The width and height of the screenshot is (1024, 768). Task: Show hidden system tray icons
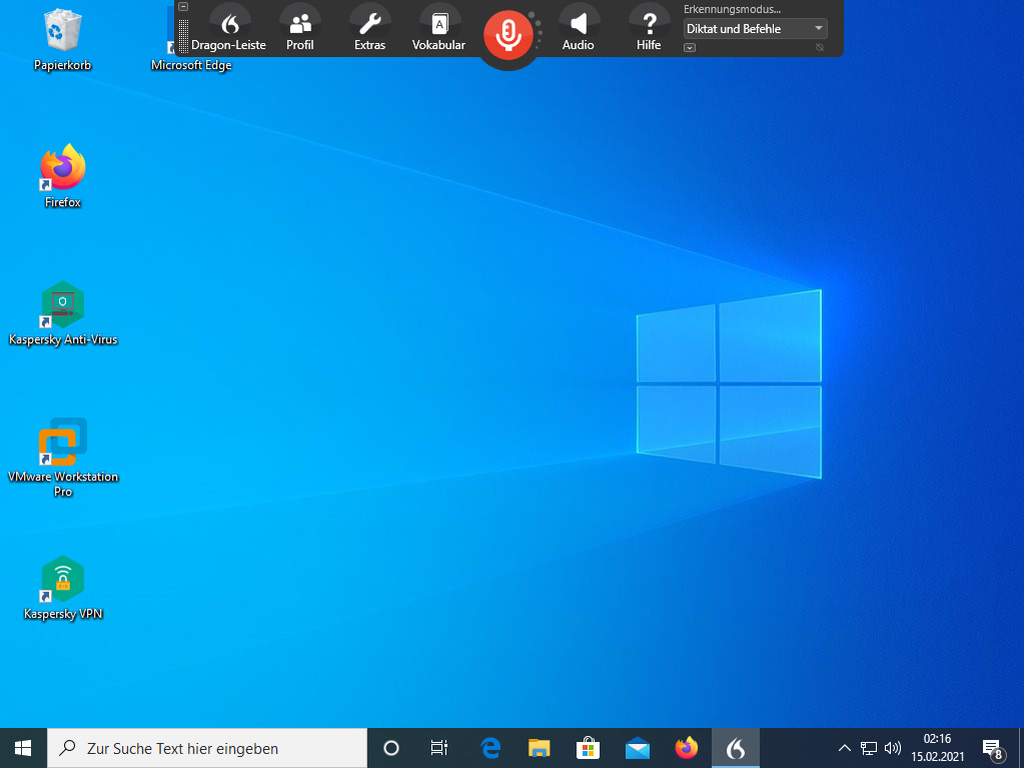point(844,748)
